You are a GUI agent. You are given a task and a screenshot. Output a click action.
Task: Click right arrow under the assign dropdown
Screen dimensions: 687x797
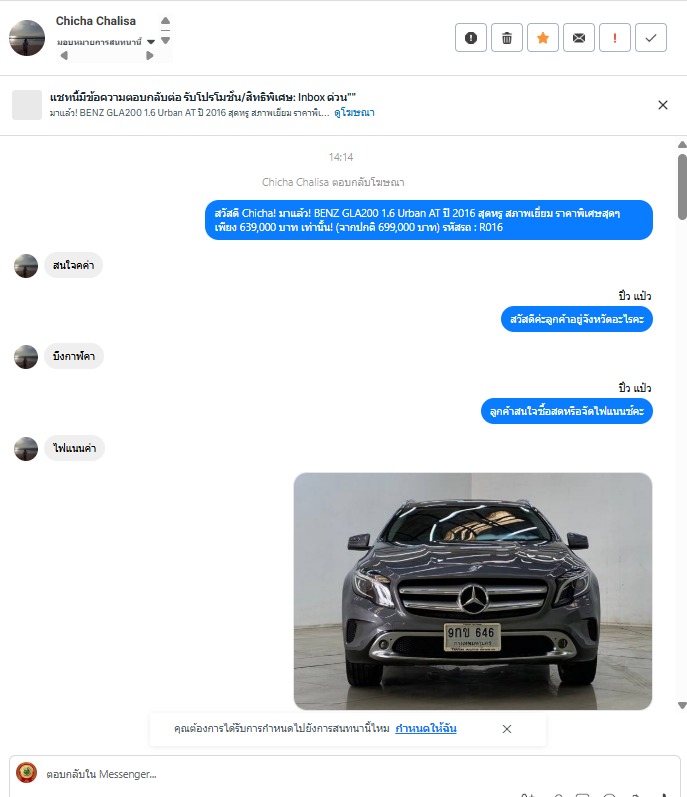[x=149, y=55]
